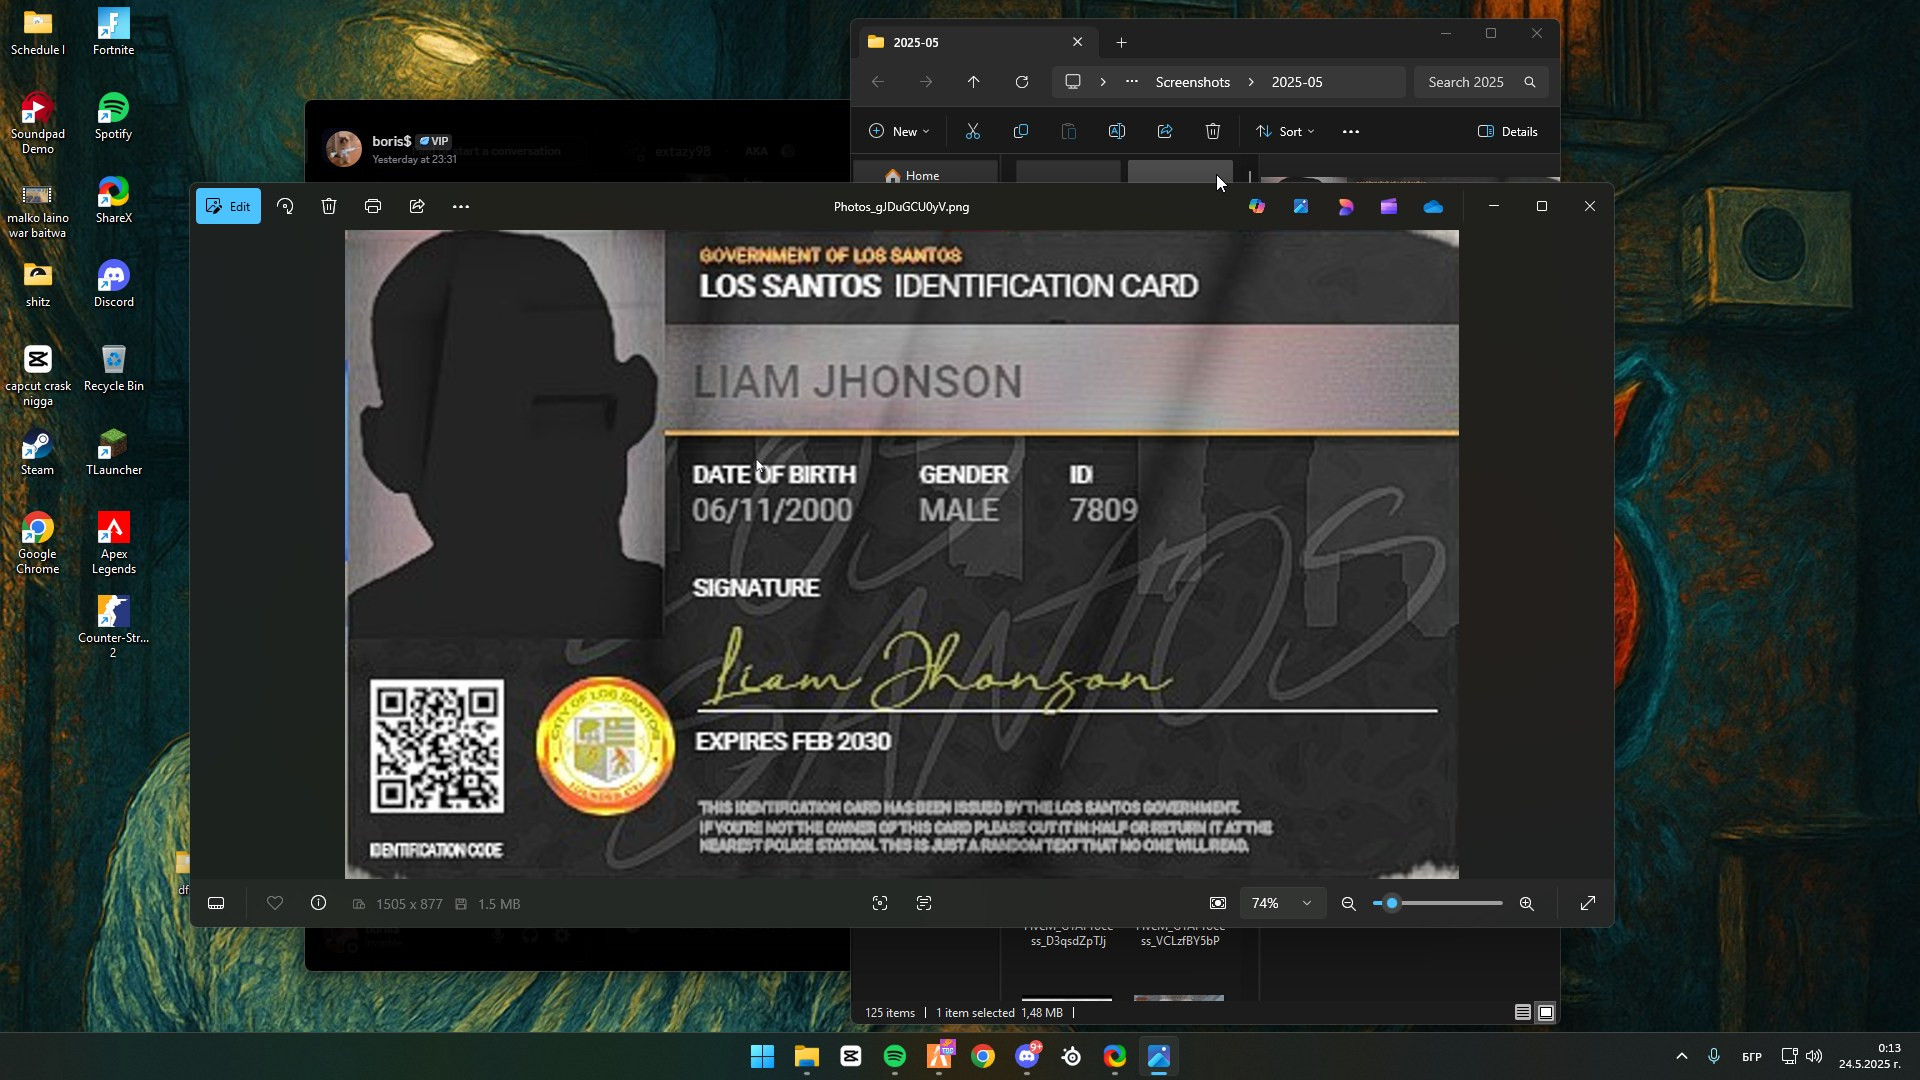The image size is (1920, 1080).
Task: Open the OneDrive cloud icon in Photos
Action: tap(1433, 206)
